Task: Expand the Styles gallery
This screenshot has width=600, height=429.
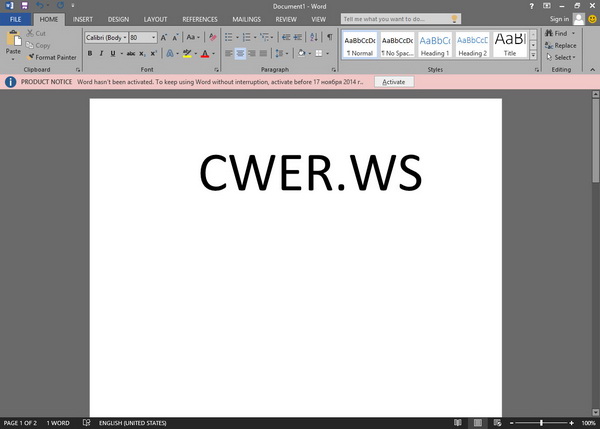Action: pos(533,55)
